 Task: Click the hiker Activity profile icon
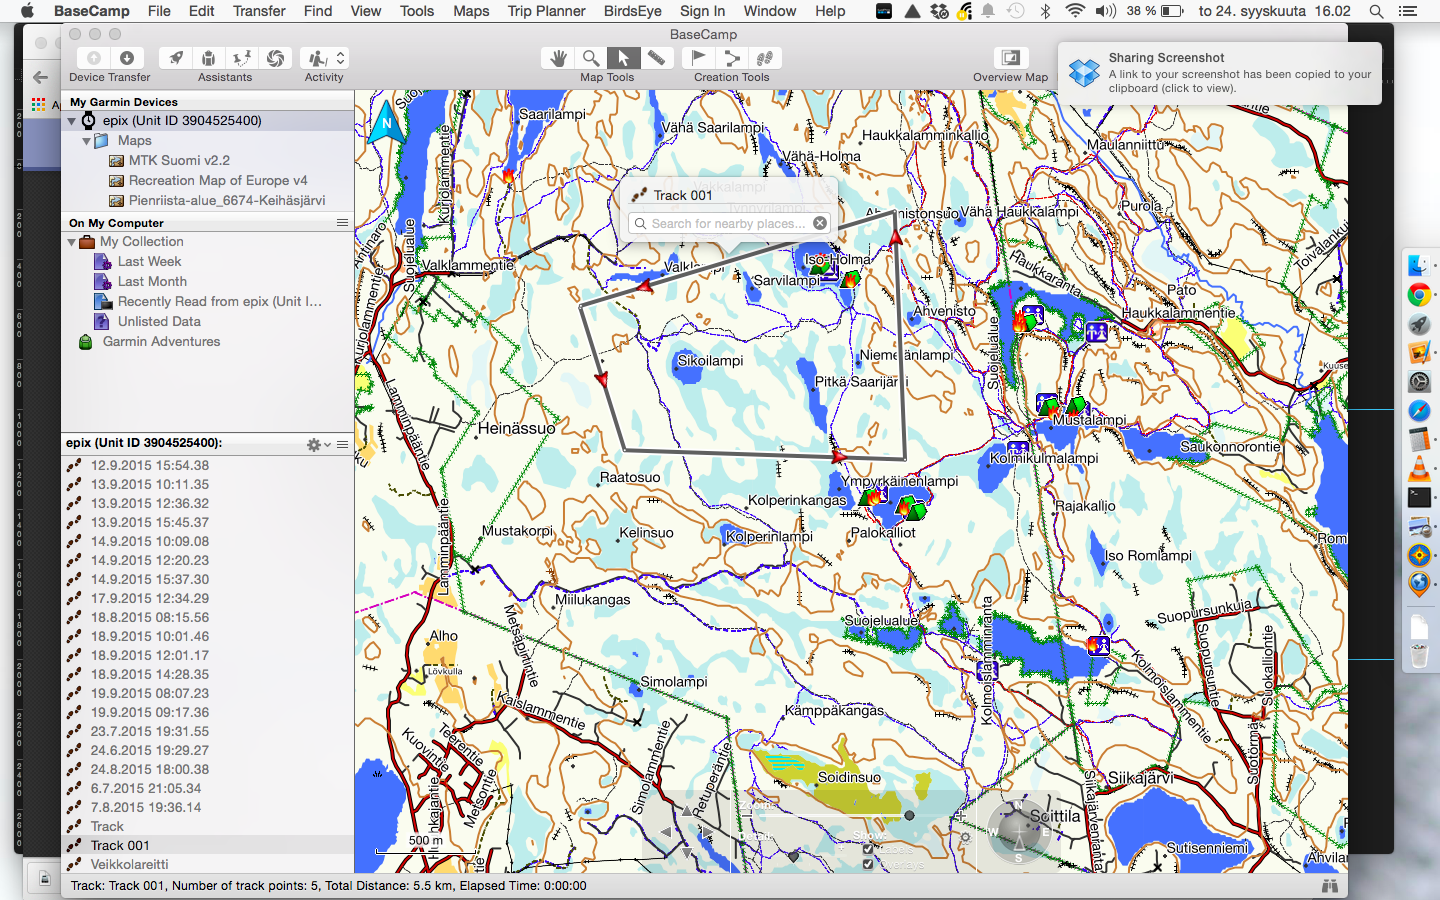(318, 58)
